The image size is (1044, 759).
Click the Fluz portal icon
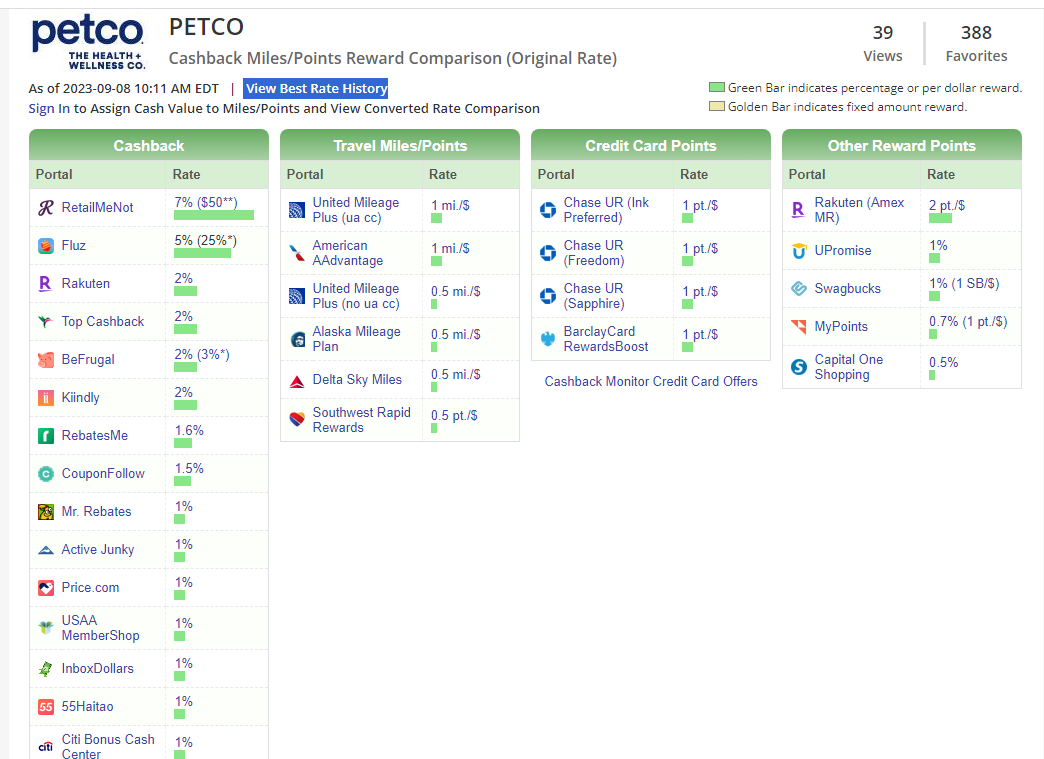(x=45, y=246)
